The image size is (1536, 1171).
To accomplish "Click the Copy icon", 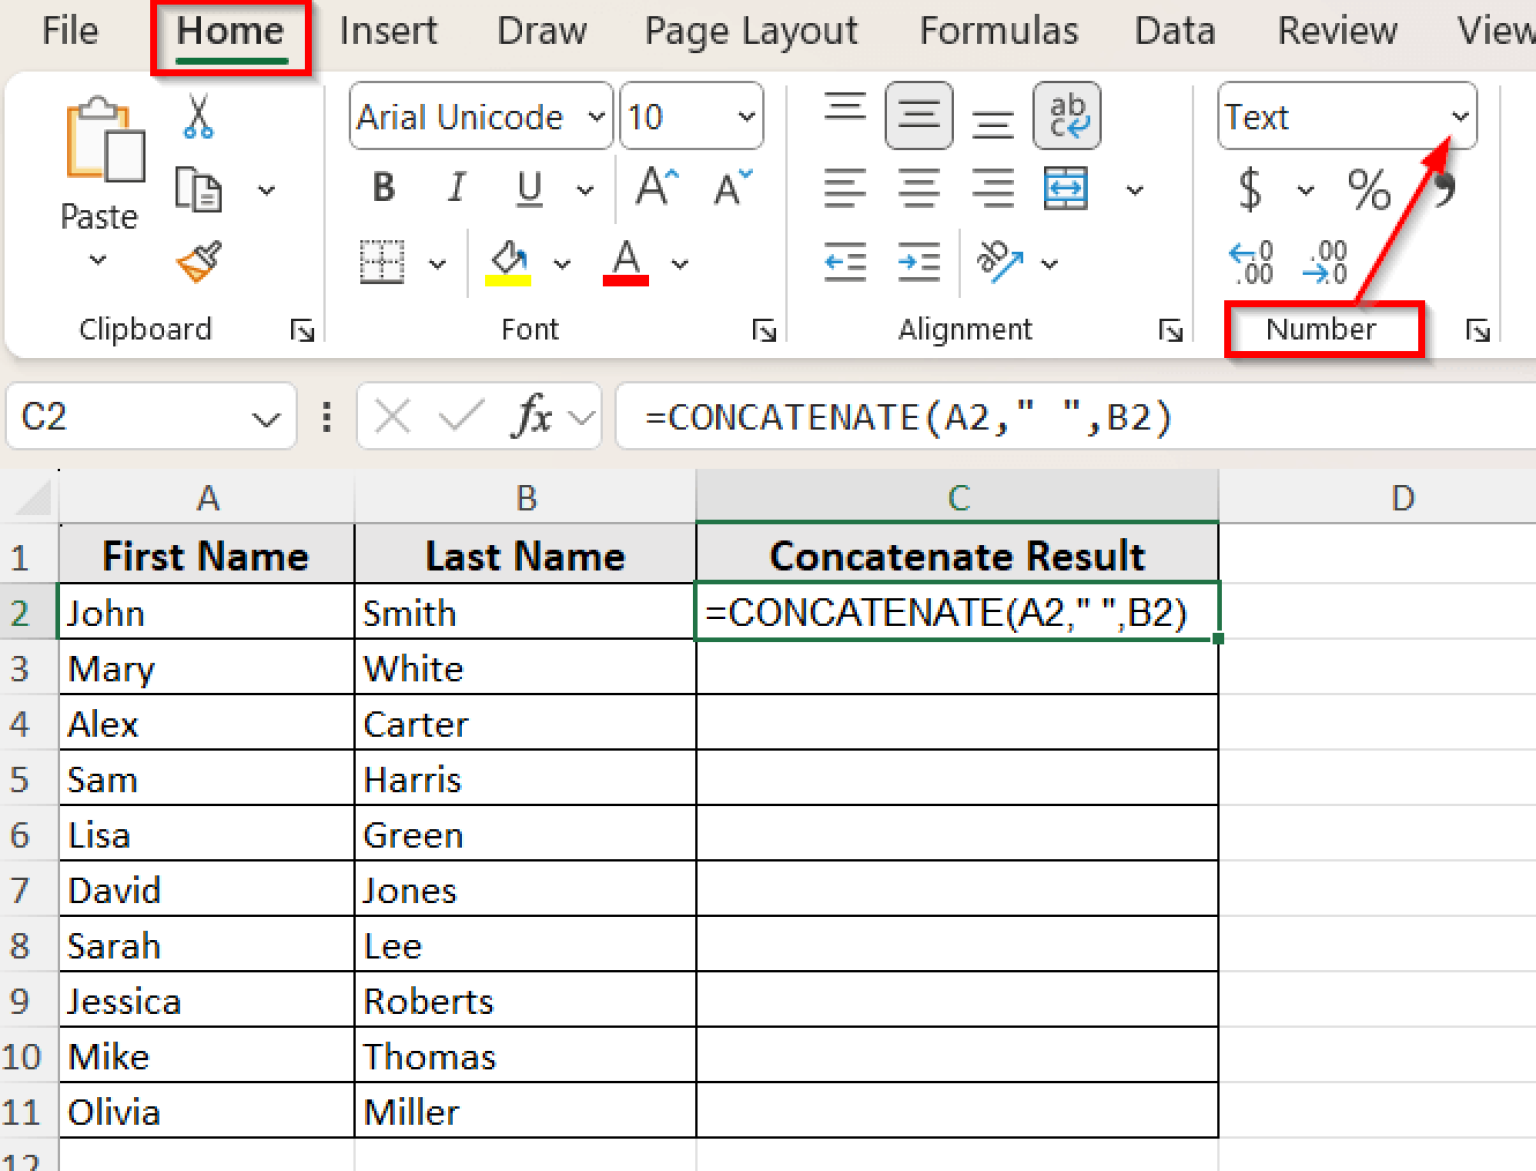I will coord(198,188).
